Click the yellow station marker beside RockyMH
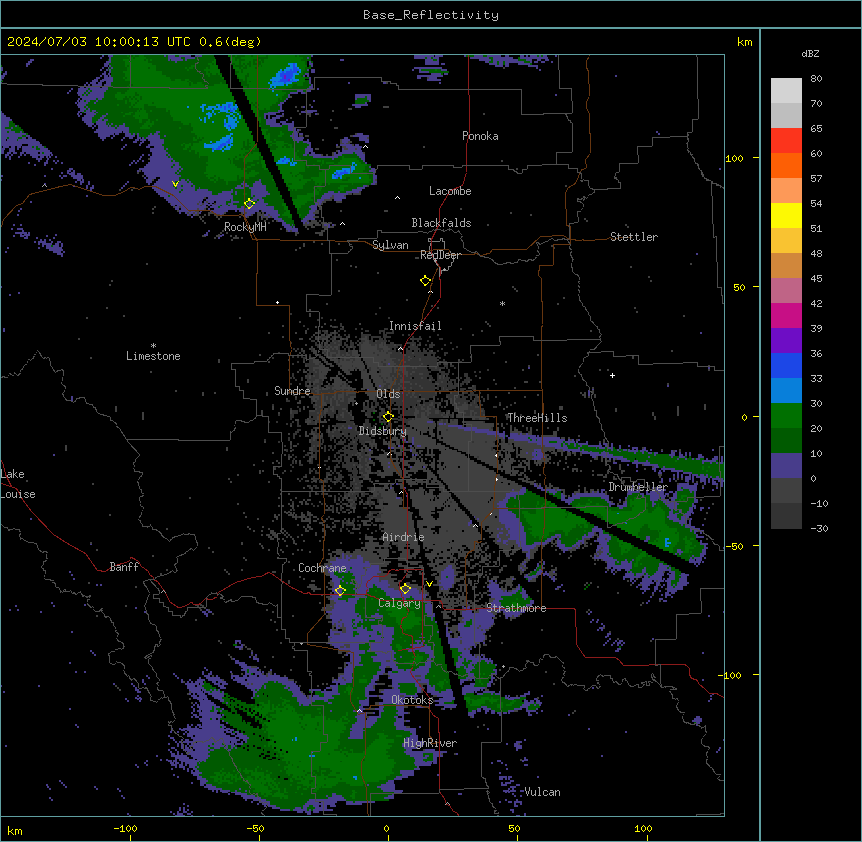This screenshot has width=862, height=842. pyautogui.click(x=250, y=204)
